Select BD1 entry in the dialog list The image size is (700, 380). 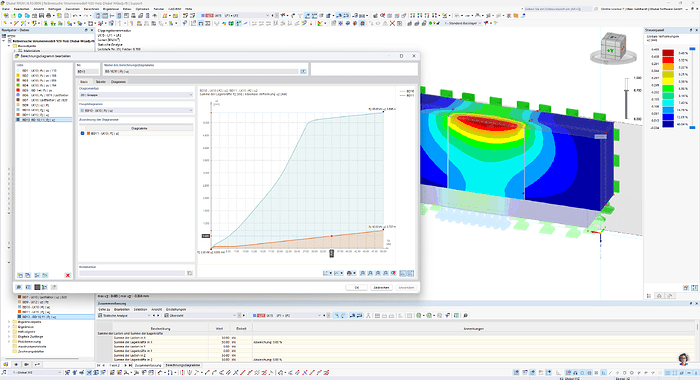point(43,71)
